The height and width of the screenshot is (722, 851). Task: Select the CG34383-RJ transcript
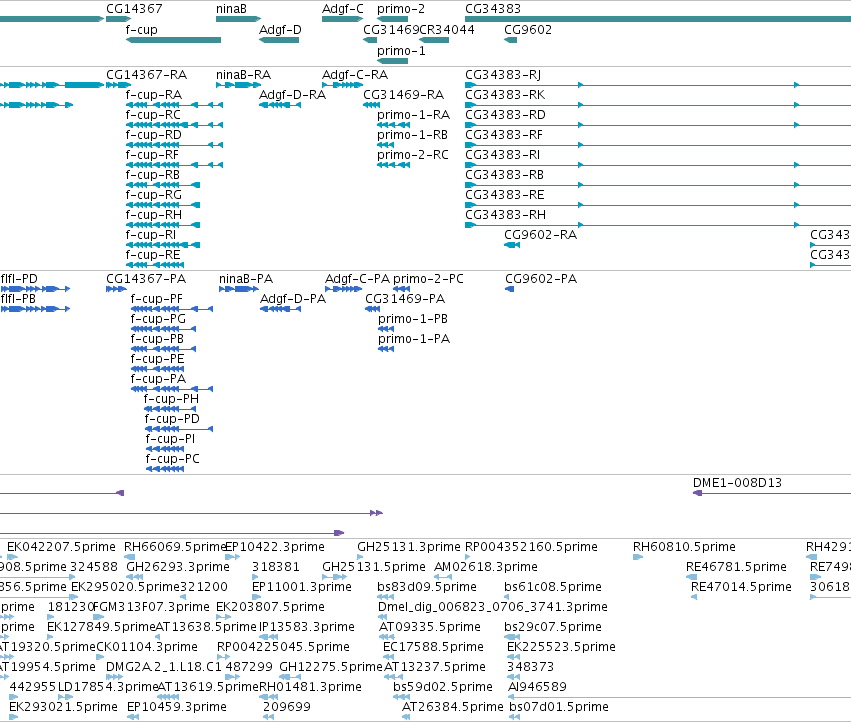[x=658, y=85]
